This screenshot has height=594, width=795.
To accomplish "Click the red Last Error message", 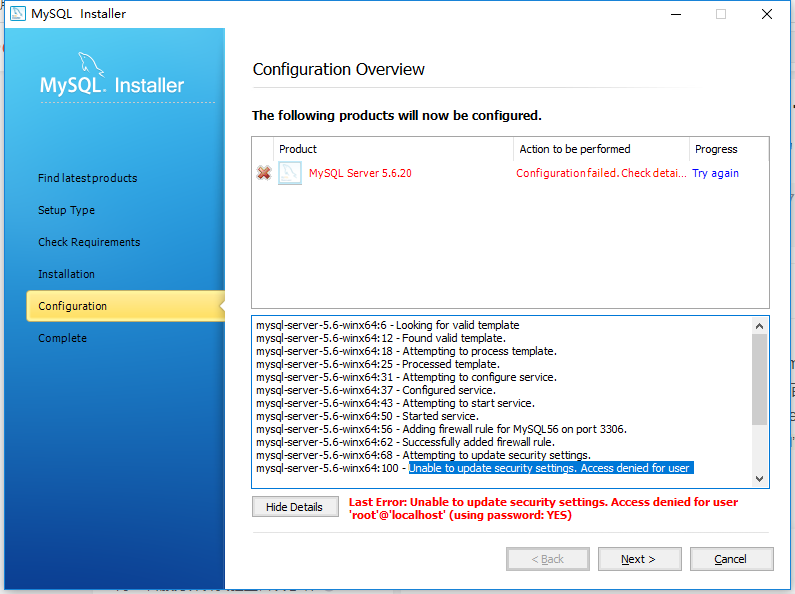I will point(543,509).
